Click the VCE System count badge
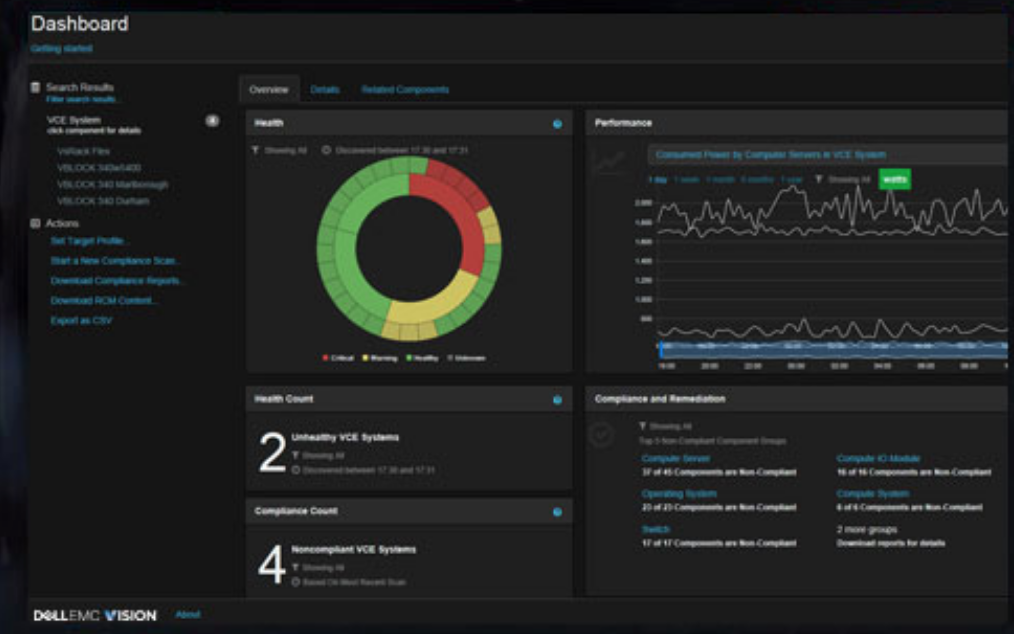This screenshot has width=1014, height=634. click(212, 121)
